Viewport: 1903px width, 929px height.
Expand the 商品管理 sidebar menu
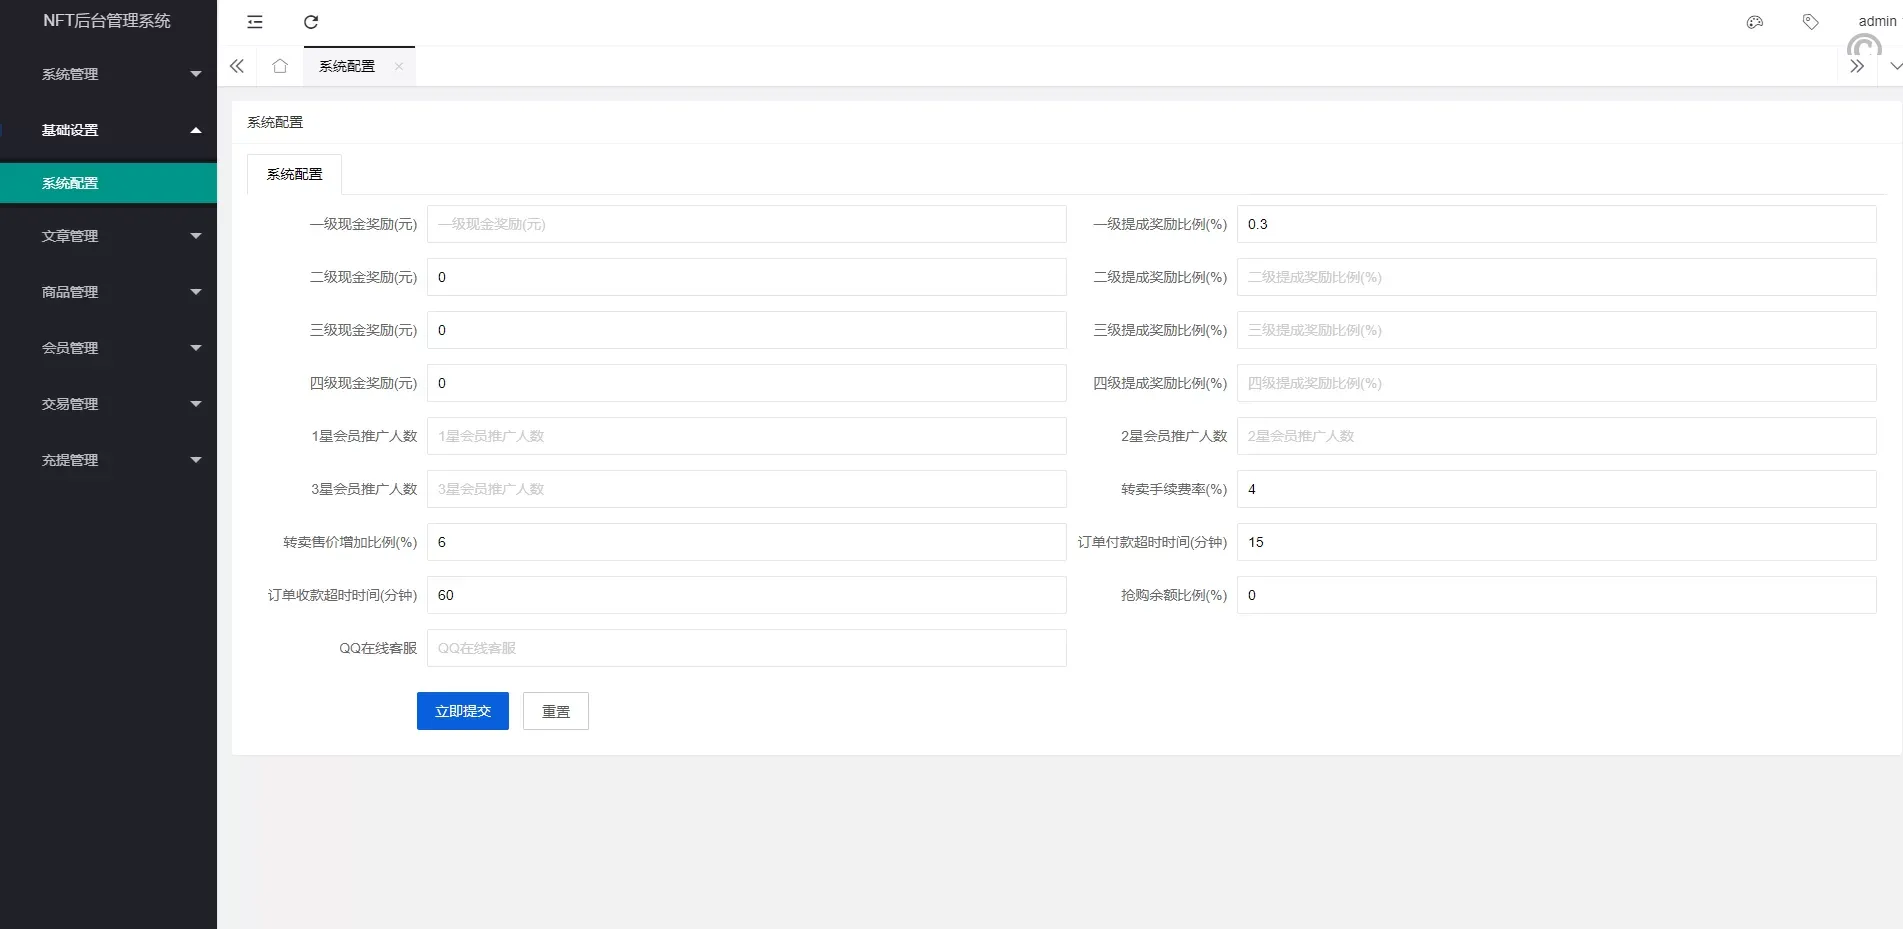click(108, 292)
